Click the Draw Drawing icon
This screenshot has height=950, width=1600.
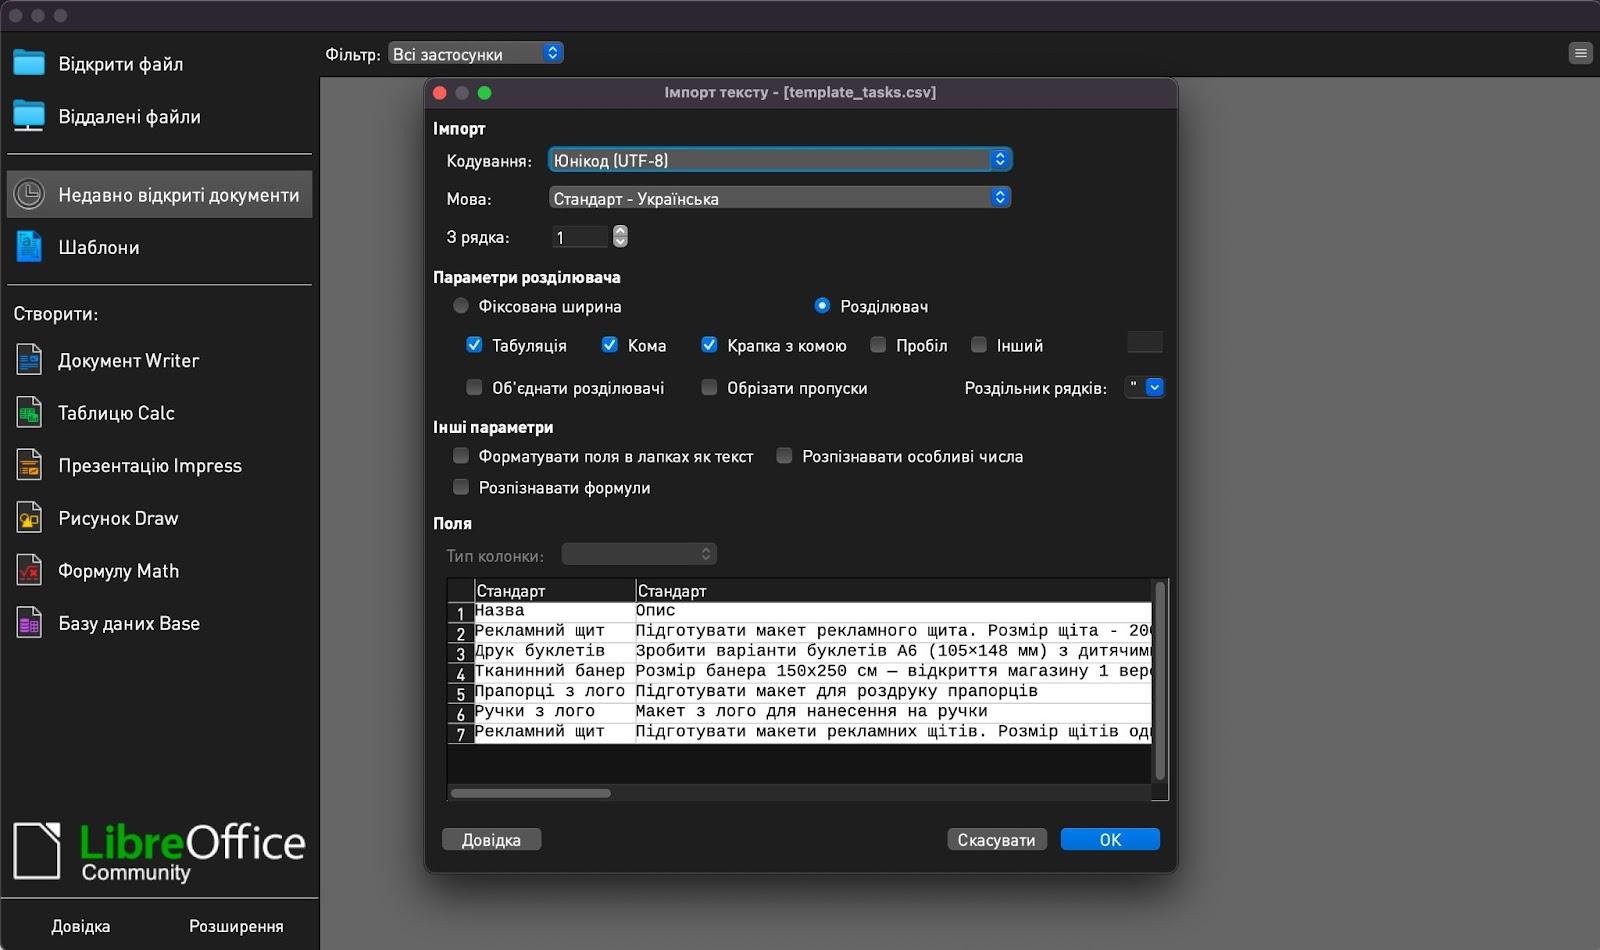pos(29,518)
